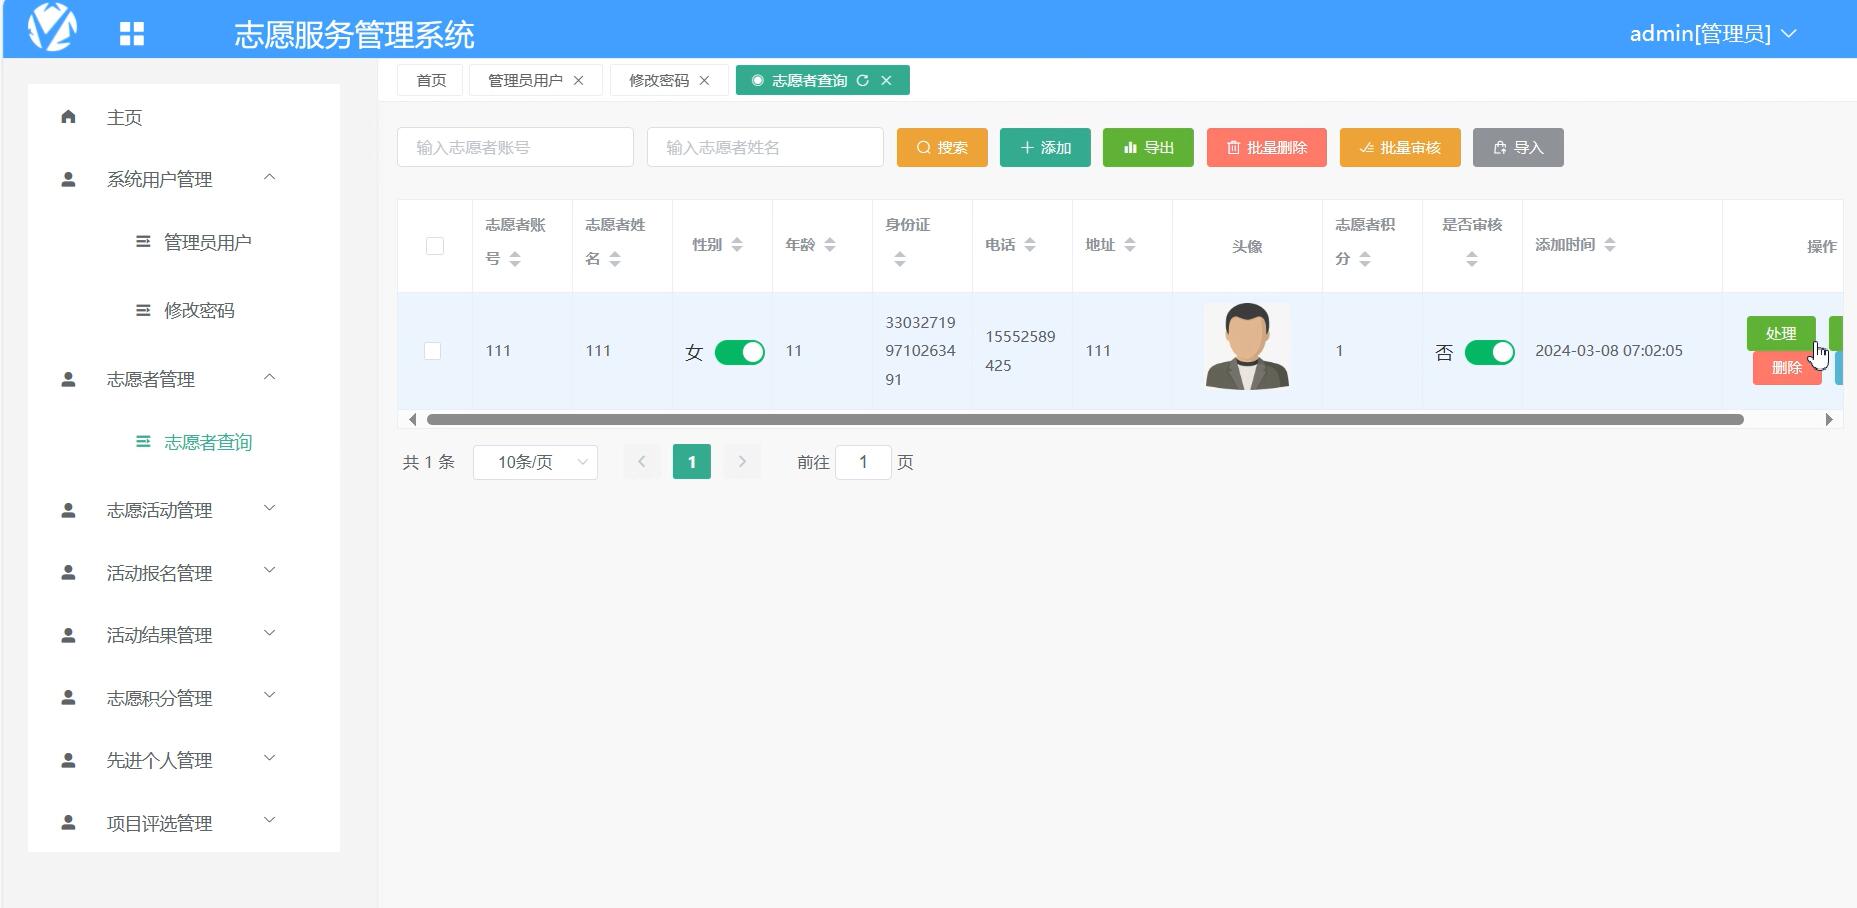The height and width of the screenshot is (908, 1857).
Task: Click 删除 for volunteer 111
Action: click(x=1787, y=368)
